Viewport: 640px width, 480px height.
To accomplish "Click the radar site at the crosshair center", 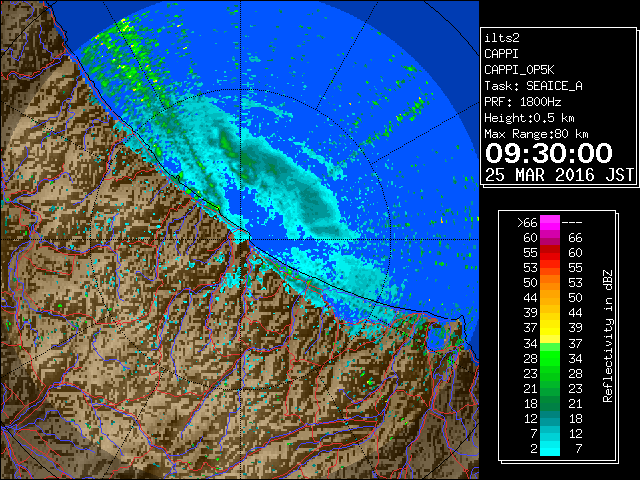I will 241,240.
